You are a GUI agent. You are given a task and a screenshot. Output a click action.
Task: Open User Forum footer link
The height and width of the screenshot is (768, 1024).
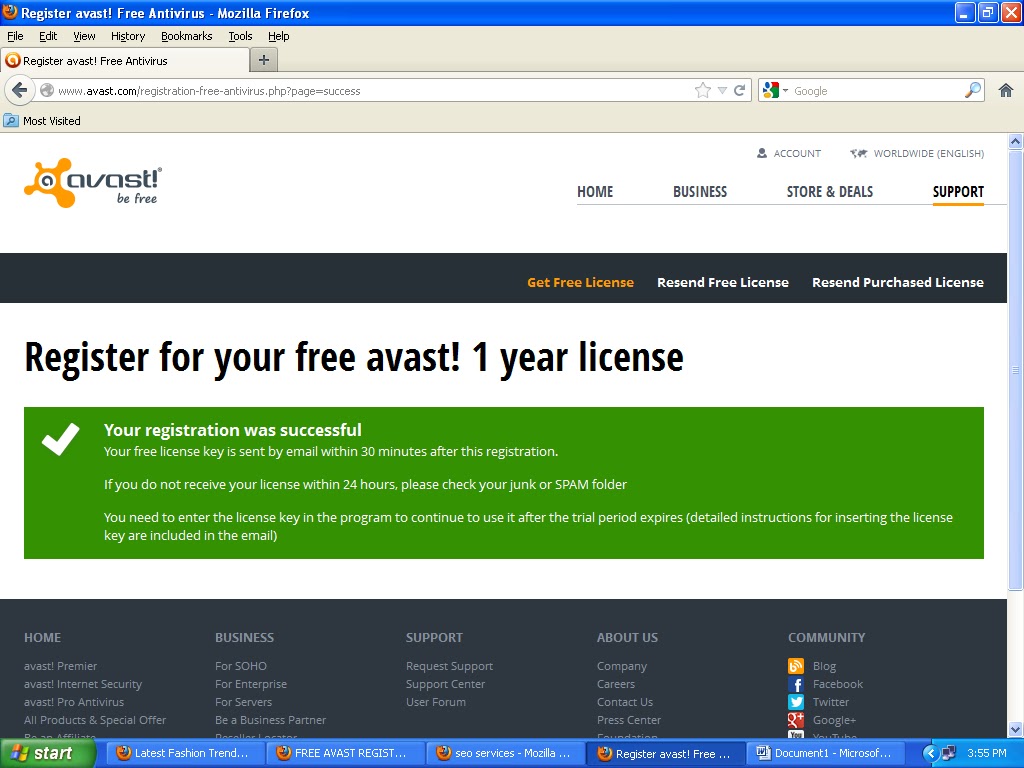436,702
